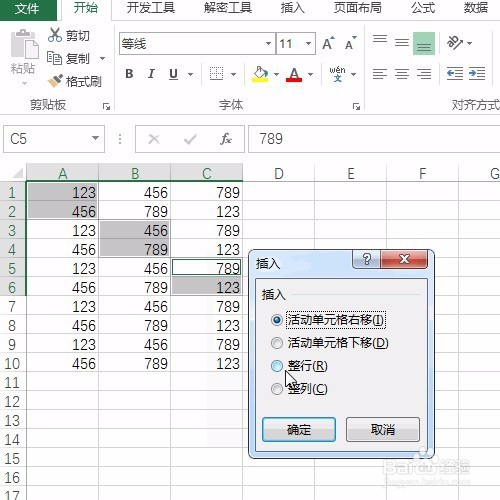Align text to middle vertically
Screen dimensions: 500x500
click(402, 43)
